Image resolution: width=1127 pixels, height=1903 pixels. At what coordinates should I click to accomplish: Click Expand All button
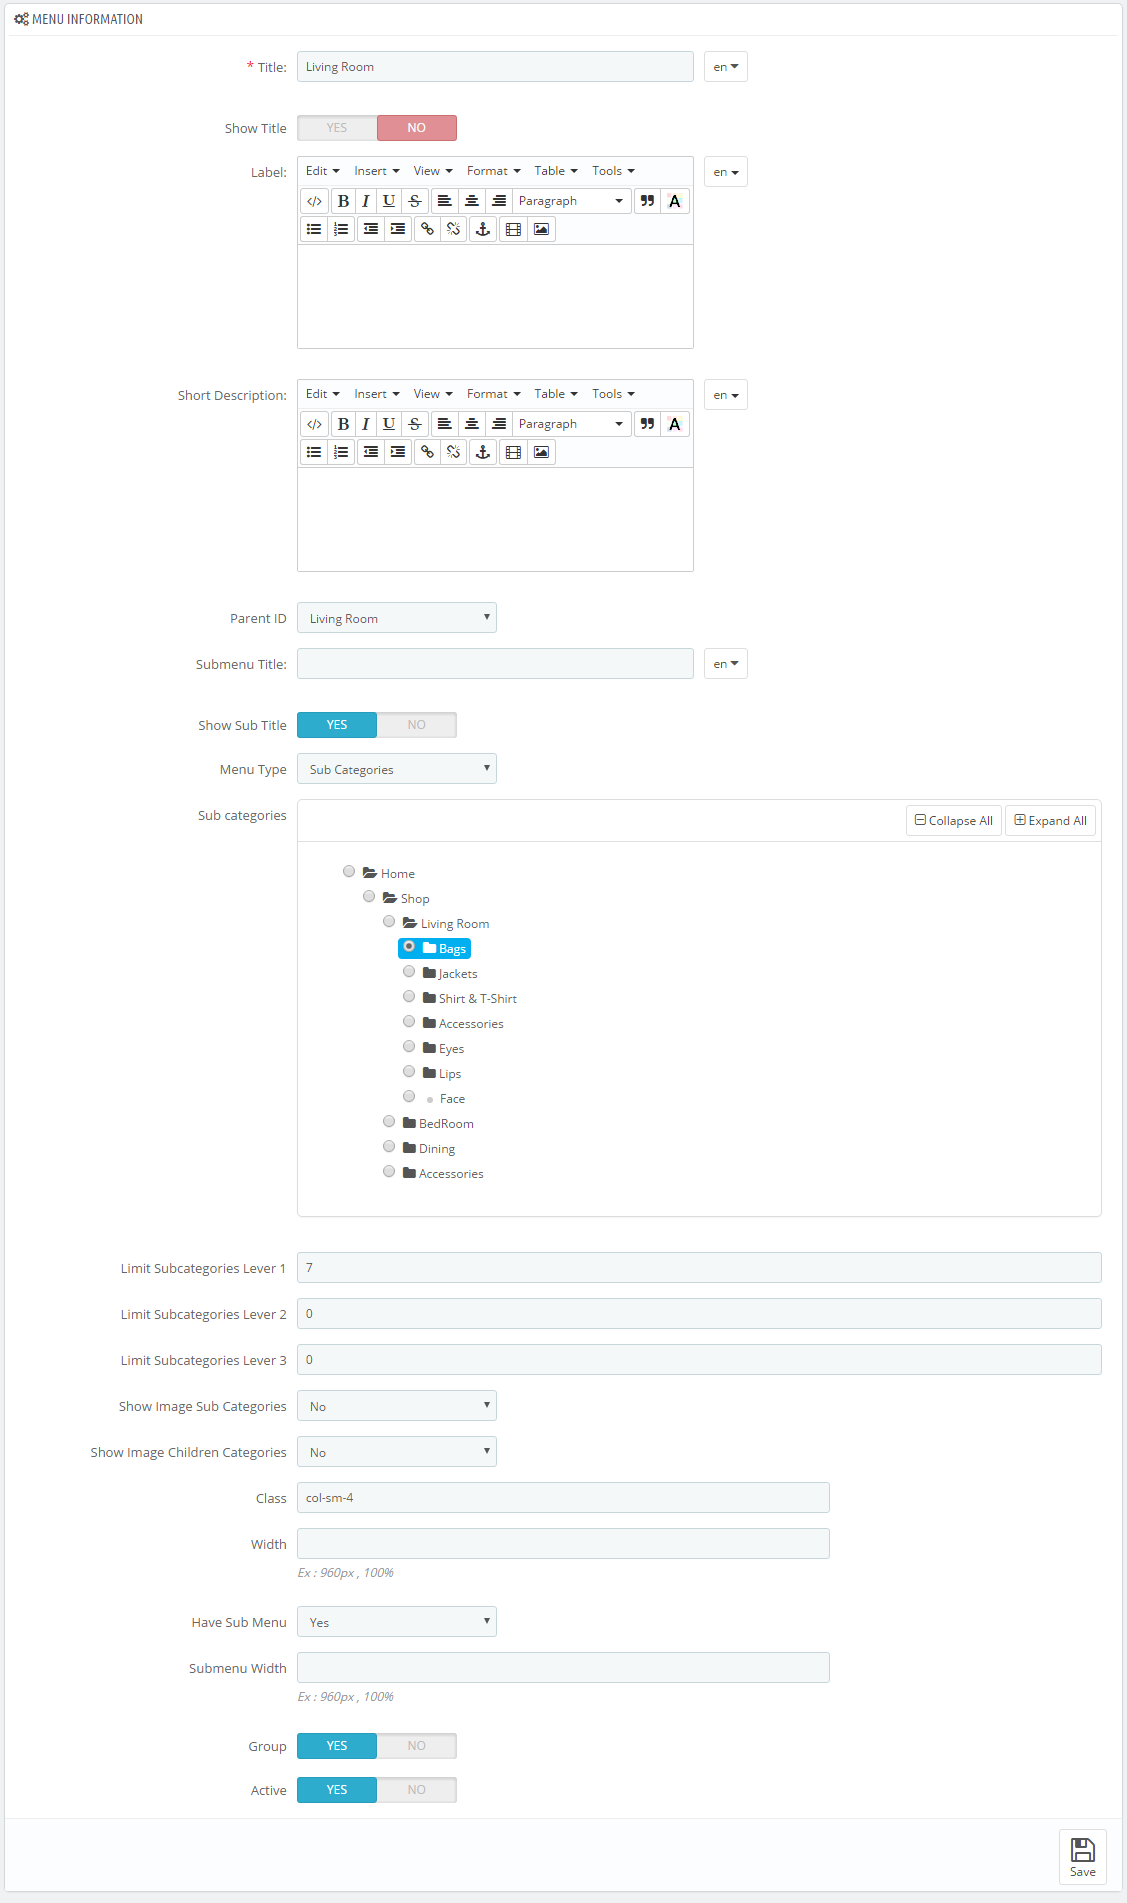point(1050,821)
